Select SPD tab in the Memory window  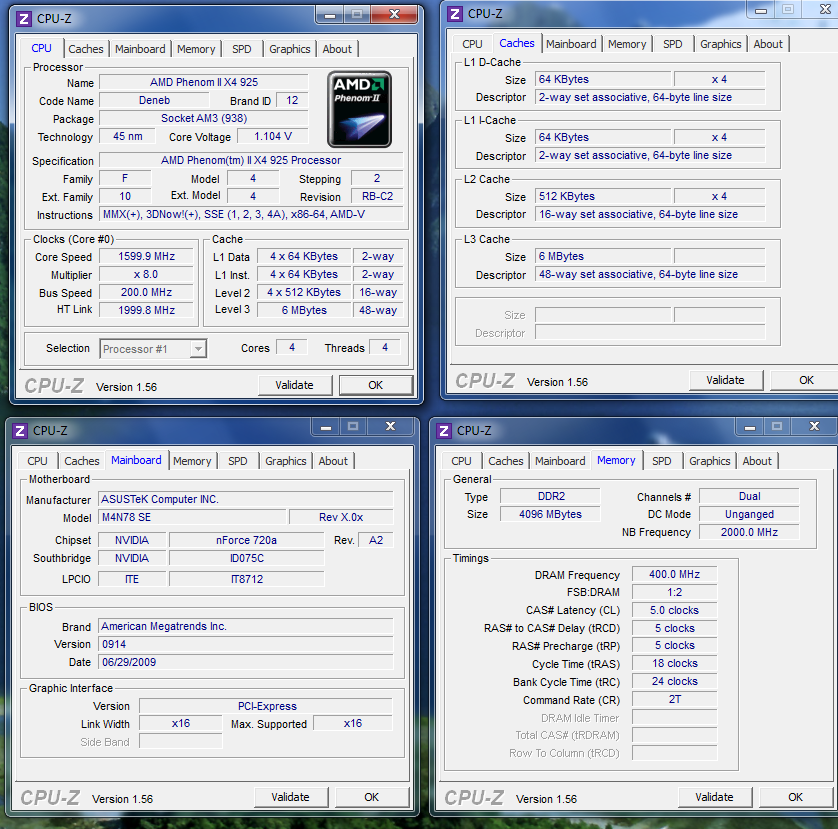click(x=662, y=461)
